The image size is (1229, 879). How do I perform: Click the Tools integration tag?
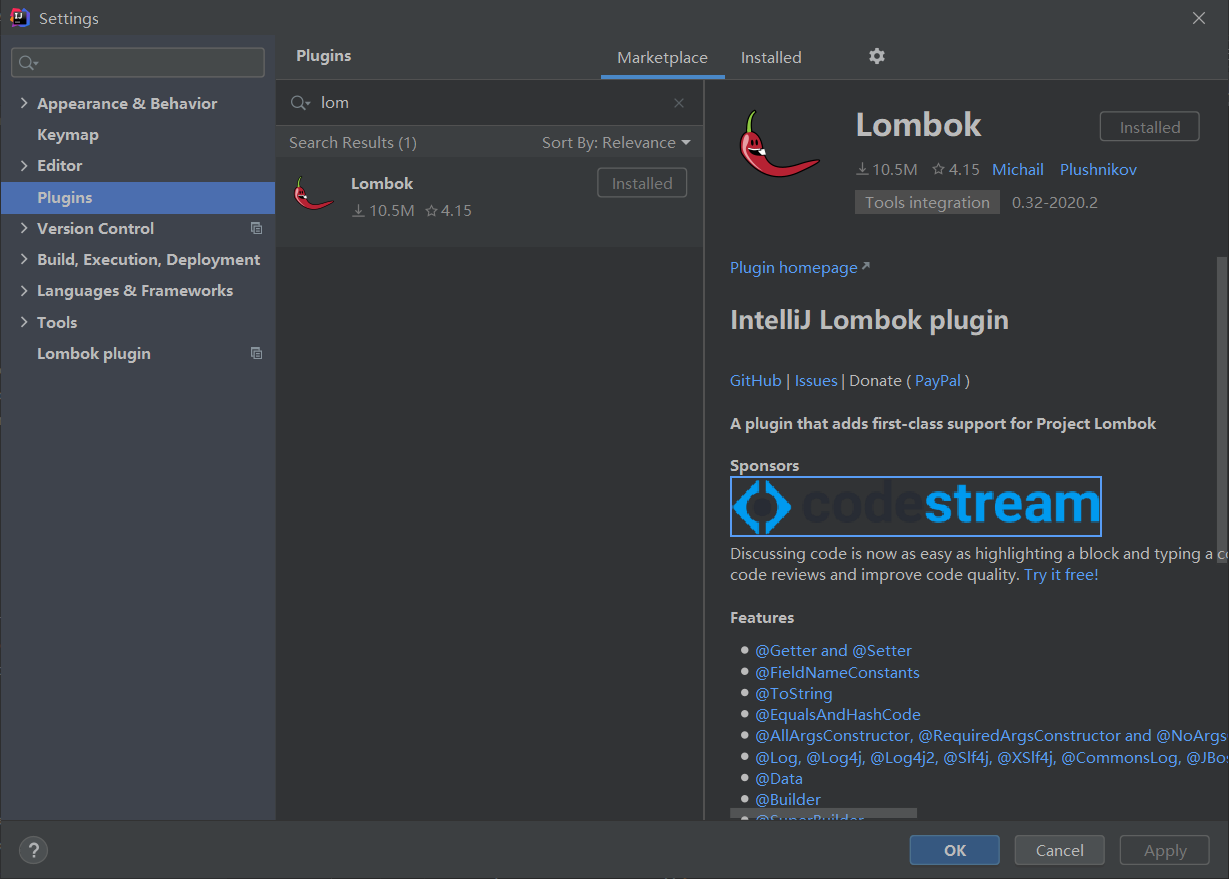click(927, 202)
